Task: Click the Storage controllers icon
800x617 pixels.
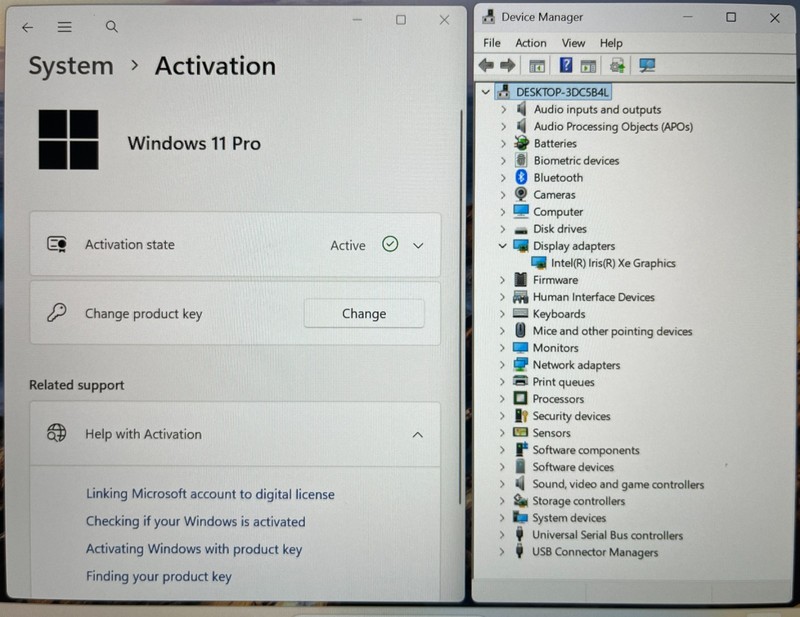Action: pyautogui.click(x=520, y=500)
